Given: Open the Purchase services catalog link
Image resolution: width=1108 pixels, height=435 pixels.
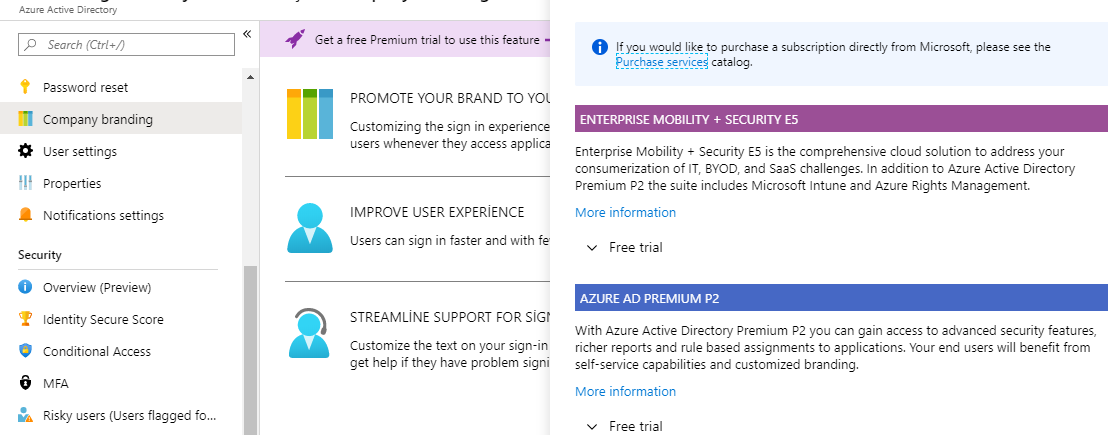Looking at the screenshot, I should coord(661,62).
